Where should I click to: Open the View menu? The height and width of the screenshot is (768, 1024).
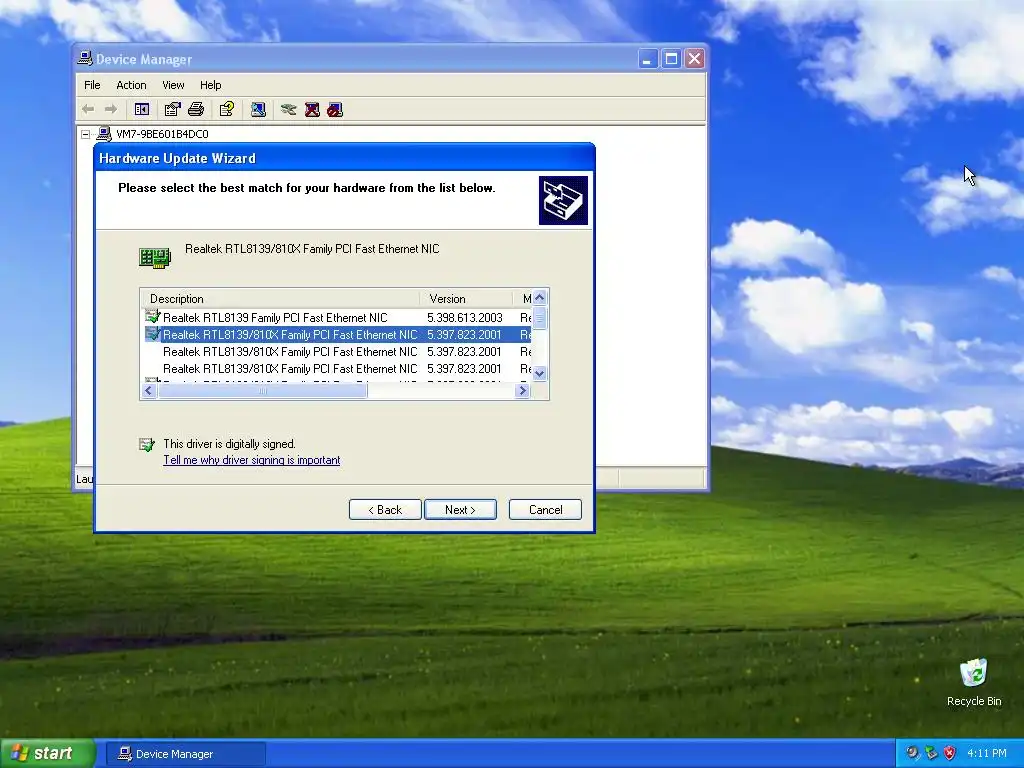pyautogui.click(x=173, y=85)
